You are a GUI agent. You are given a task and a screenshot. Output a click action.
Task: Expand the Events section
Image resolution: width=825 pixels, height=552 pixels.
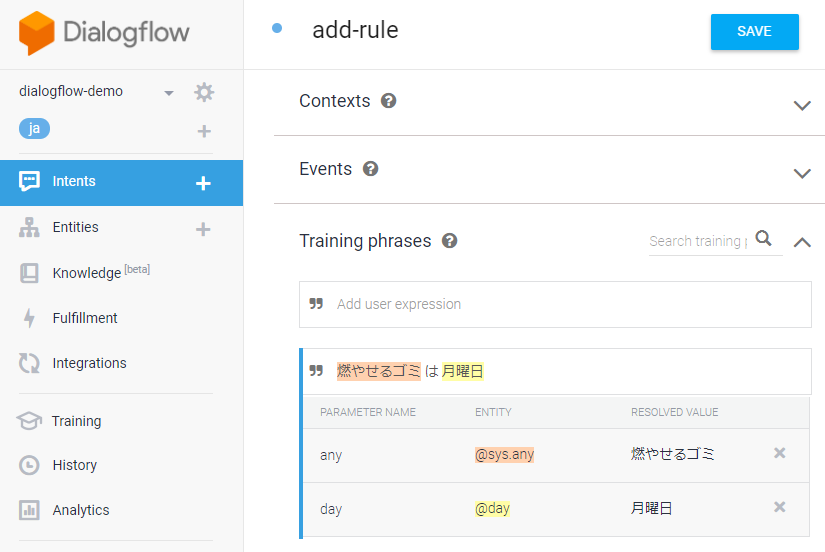(x=802, y=173)
